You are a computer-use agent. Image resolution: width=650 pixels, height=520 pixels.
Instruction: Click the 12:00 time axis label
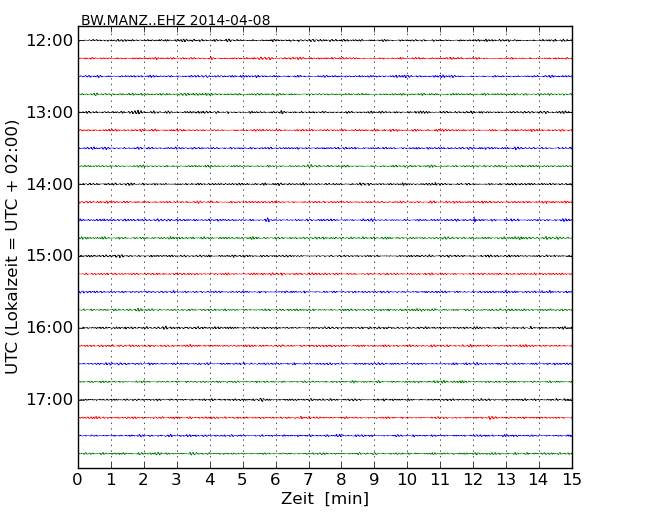(x=49, y=41)
